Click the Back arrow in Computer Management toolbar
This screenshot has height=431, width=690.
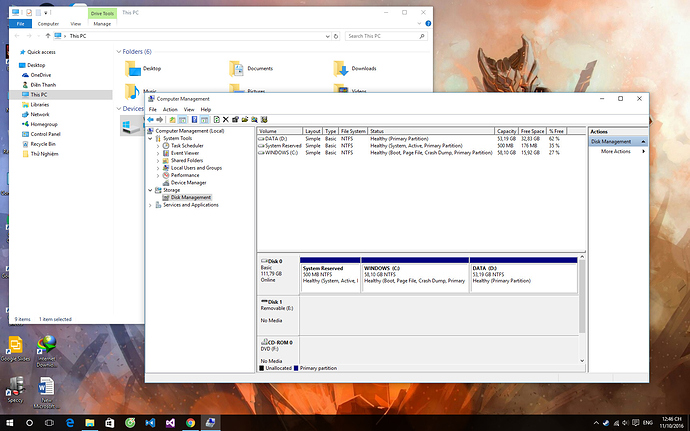[x=150, y=120]
